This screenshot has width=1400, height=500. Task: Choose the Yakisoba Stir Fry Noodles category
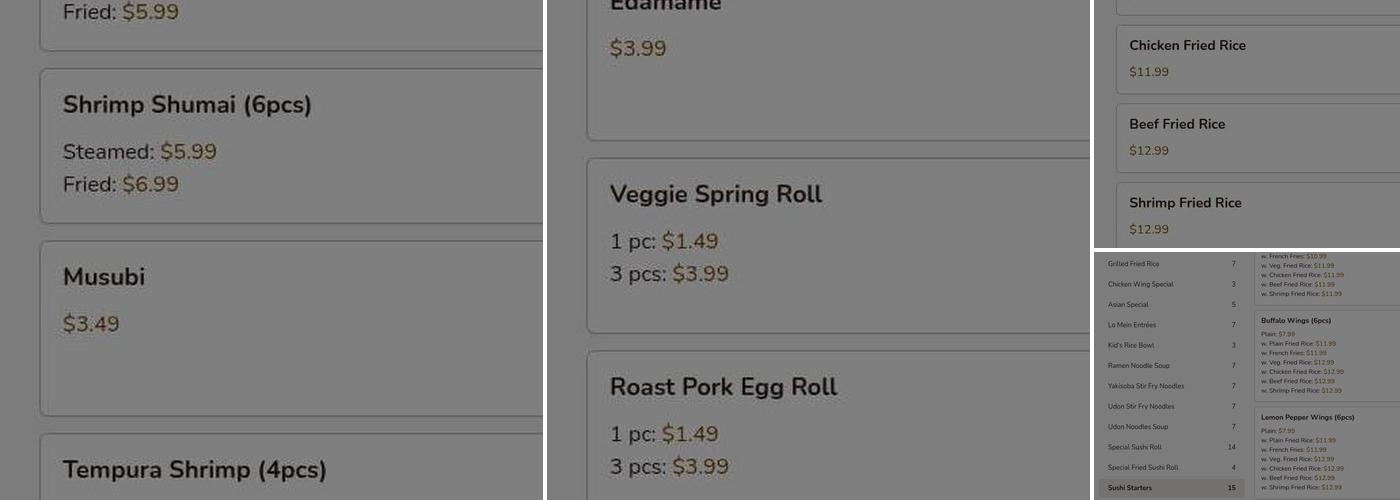tap(1170, 386)
